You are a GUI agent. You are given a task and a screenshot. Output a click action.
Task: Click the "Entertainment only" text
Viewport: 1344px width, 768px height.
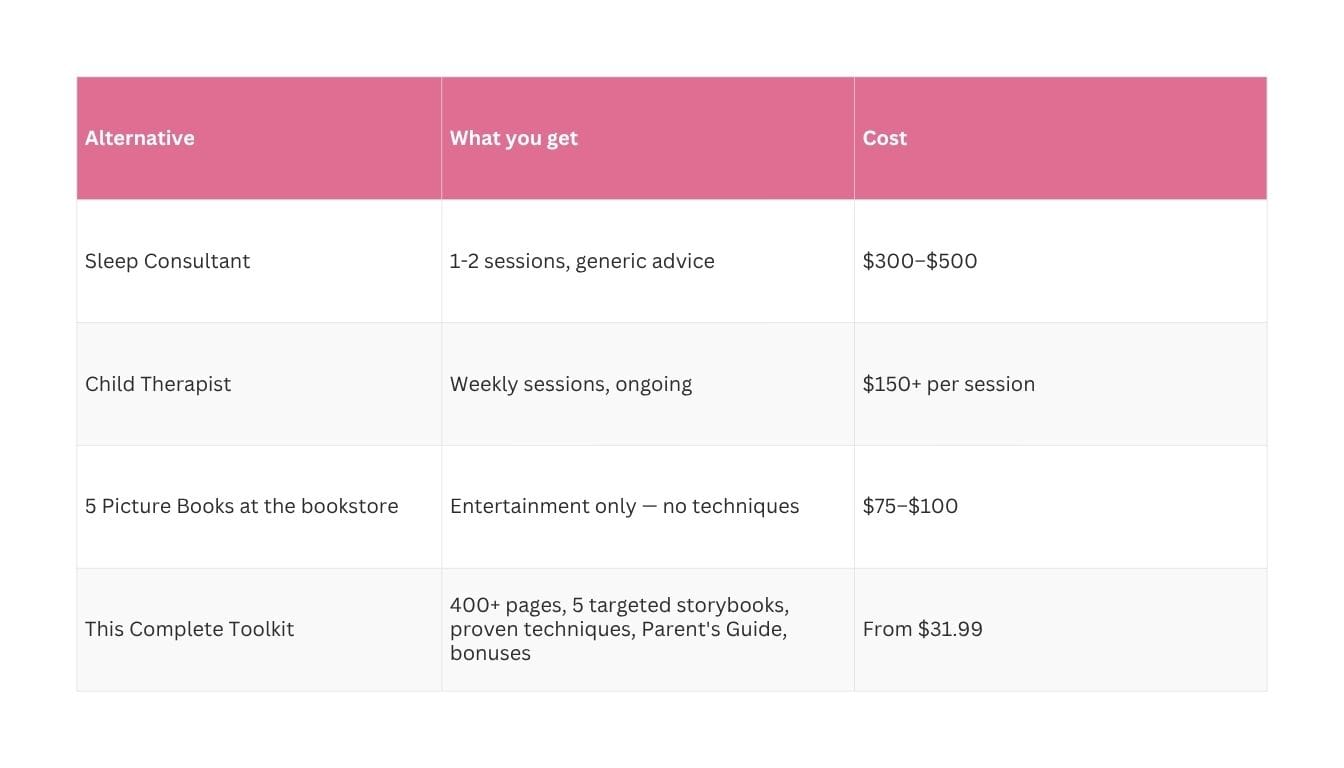pos(543,506)
